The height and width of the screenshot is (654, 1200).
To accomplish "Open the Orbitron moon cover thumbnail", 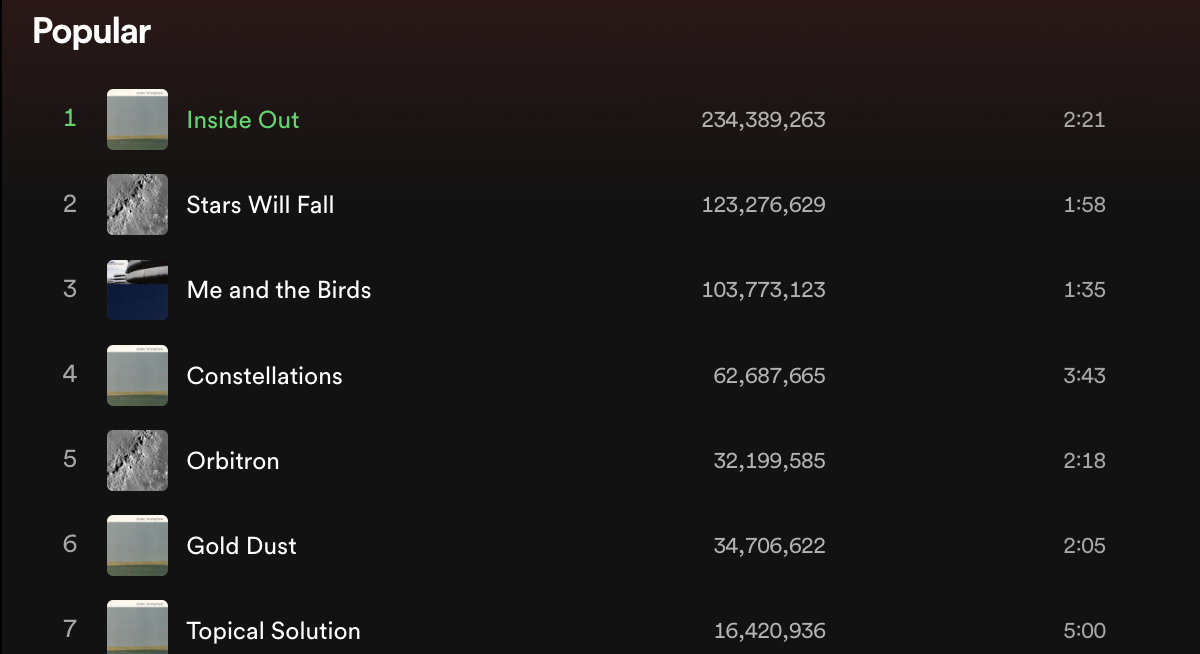I will click(137, 461).
